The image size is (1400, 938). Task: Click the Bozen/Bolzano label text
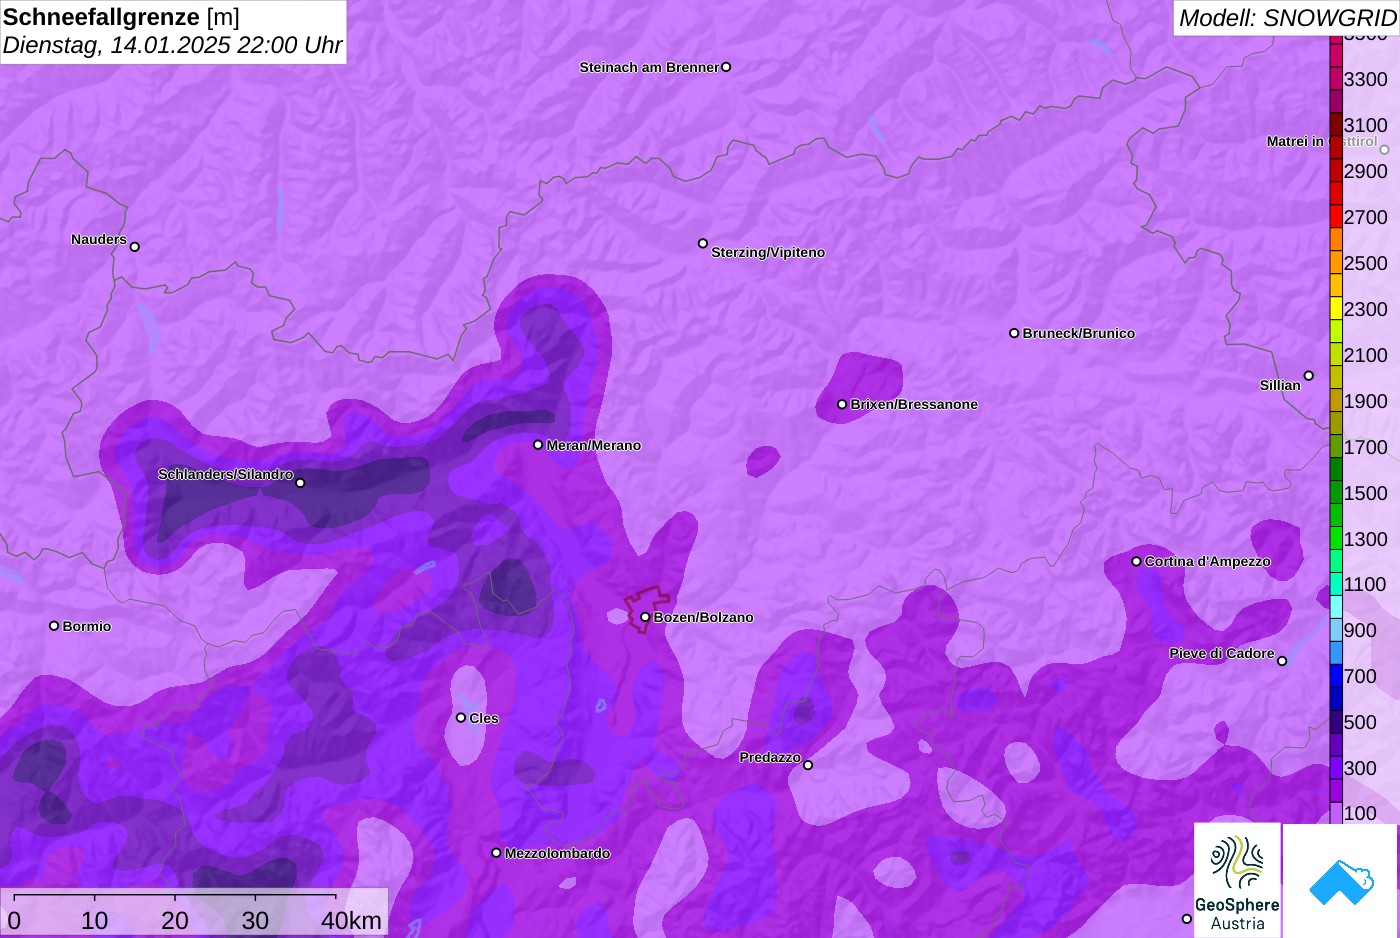pyautogui.click(x=704, y=617)
